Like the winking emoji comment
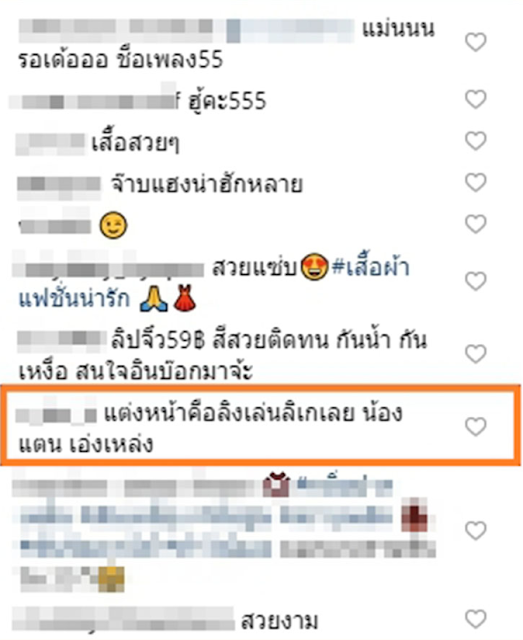The image size is (523, 640). coord(476,224)
